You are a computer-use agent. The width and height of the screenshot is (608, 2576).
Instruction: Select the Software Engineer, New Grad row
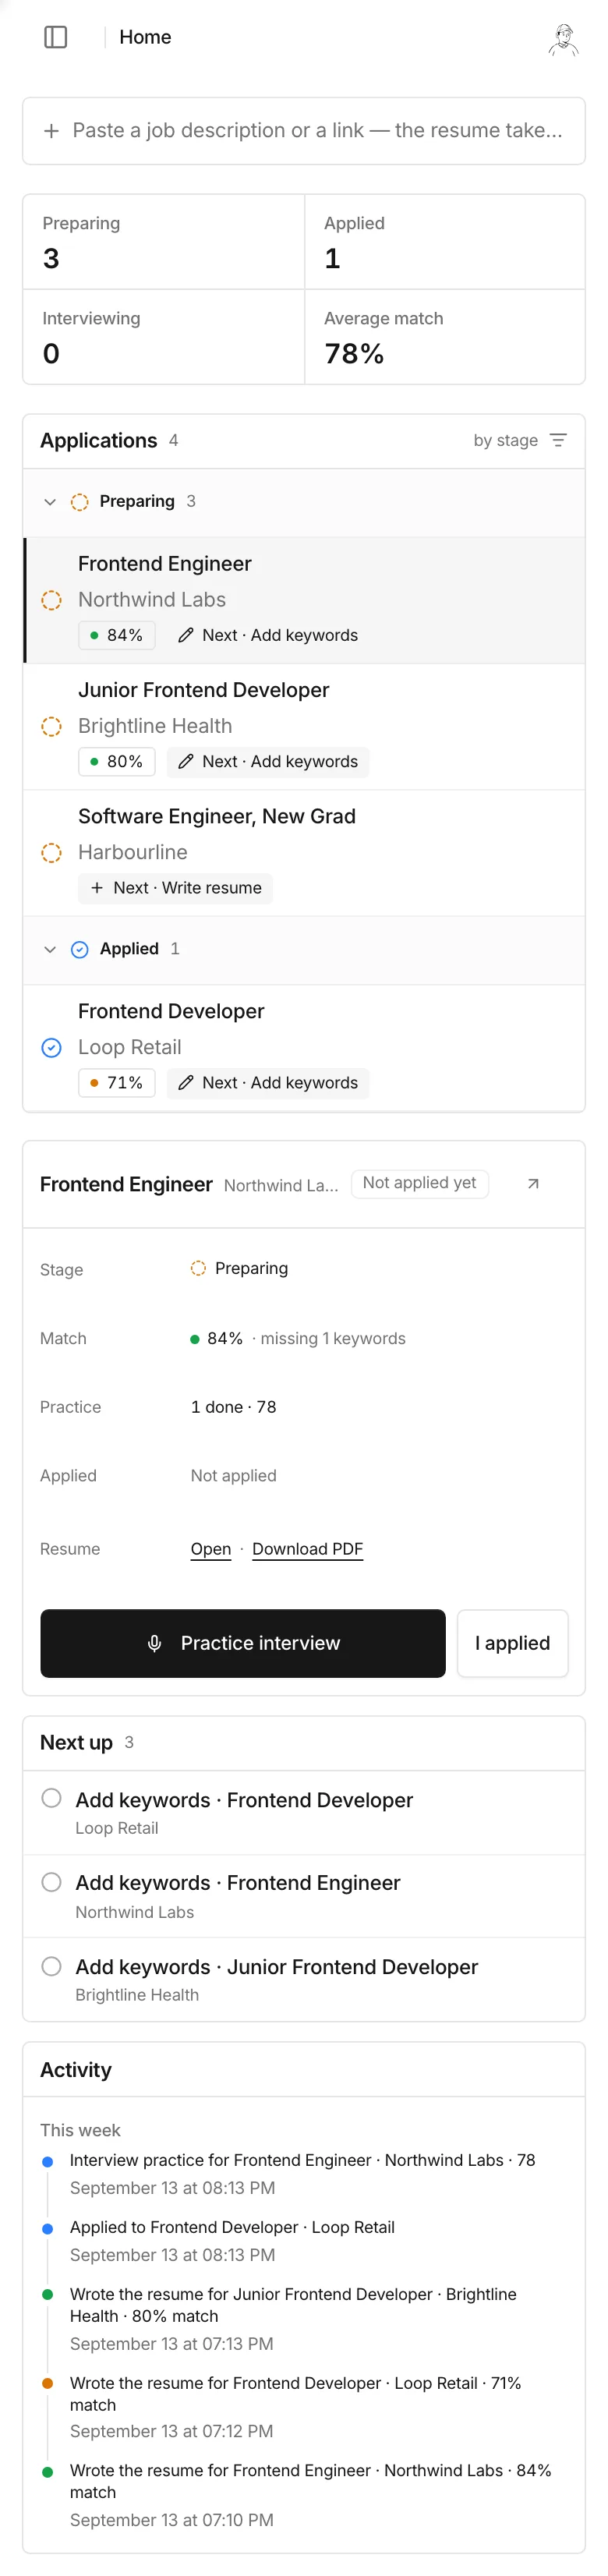click(x=304, y=852)
